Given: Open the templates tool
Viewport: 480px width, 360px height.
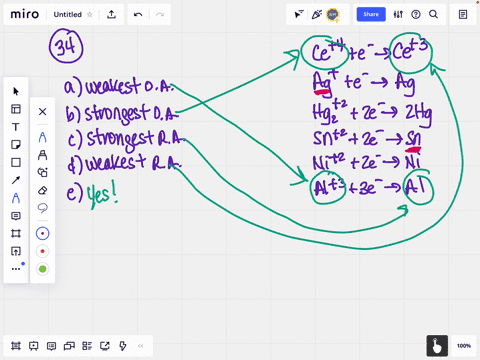Looking at the screenshot, I should [x=16, y=109].
